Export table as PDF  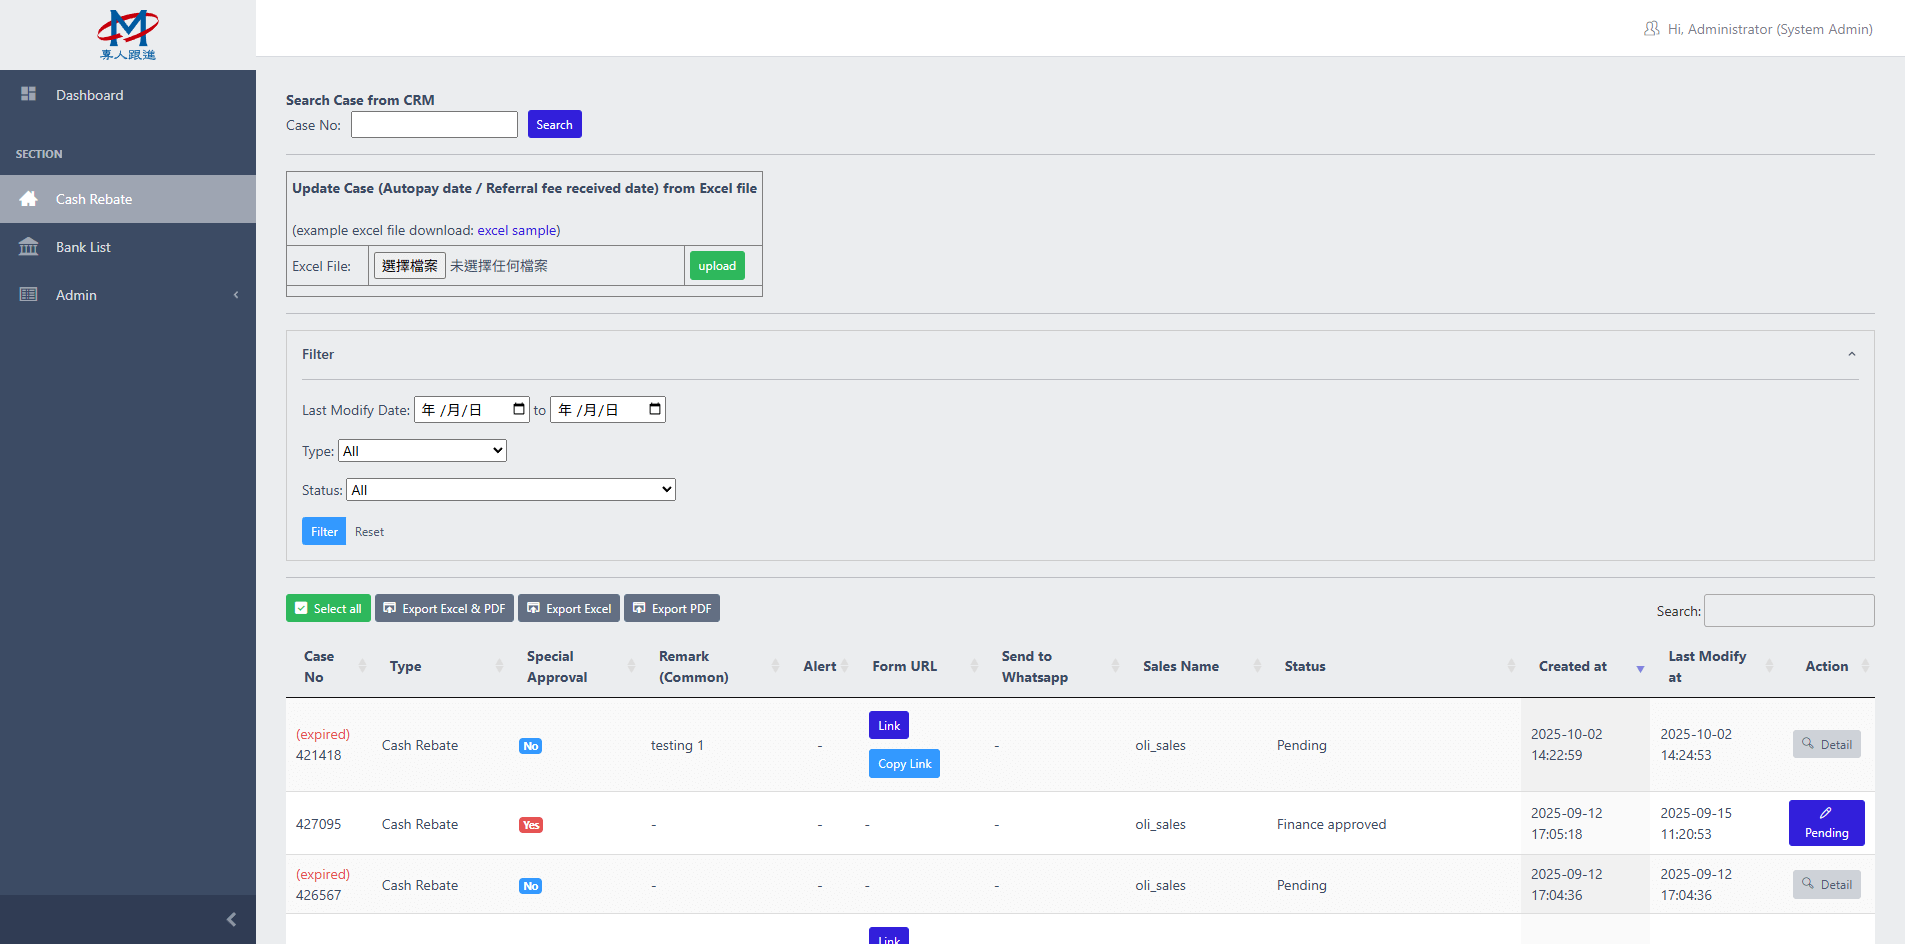pyautogui.click(x=671, y=608)
